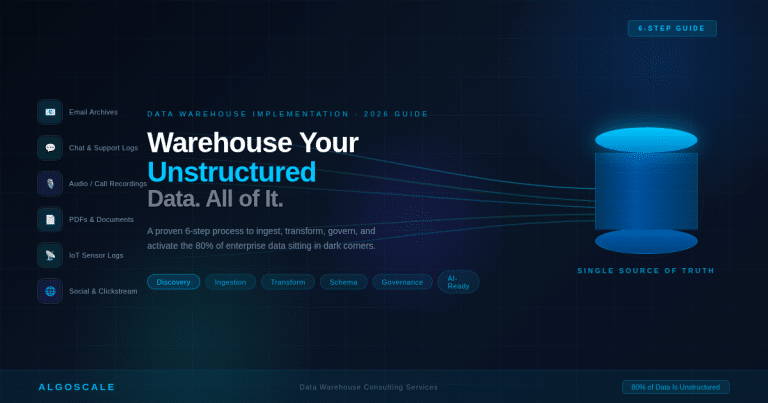Click the IoT Sensor Logs satellite icon
The height and width of the screenshot is (403, 768).
[50, 255]
